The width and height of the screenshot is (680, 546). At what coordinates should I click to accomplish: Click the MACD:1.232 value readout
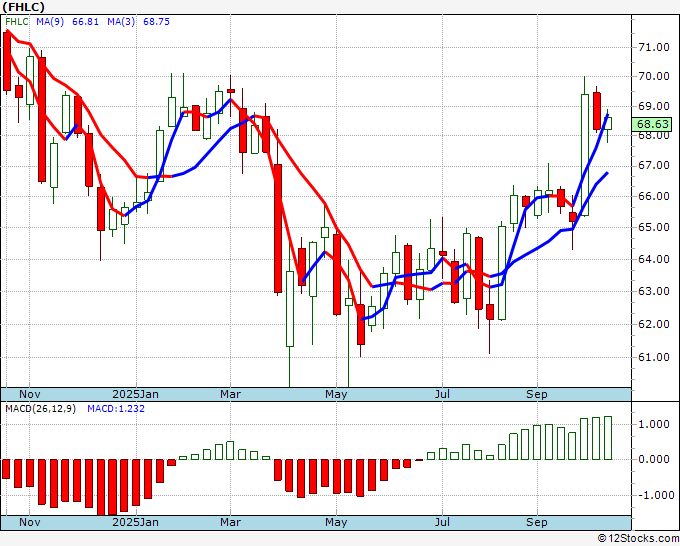pos(116,409)
